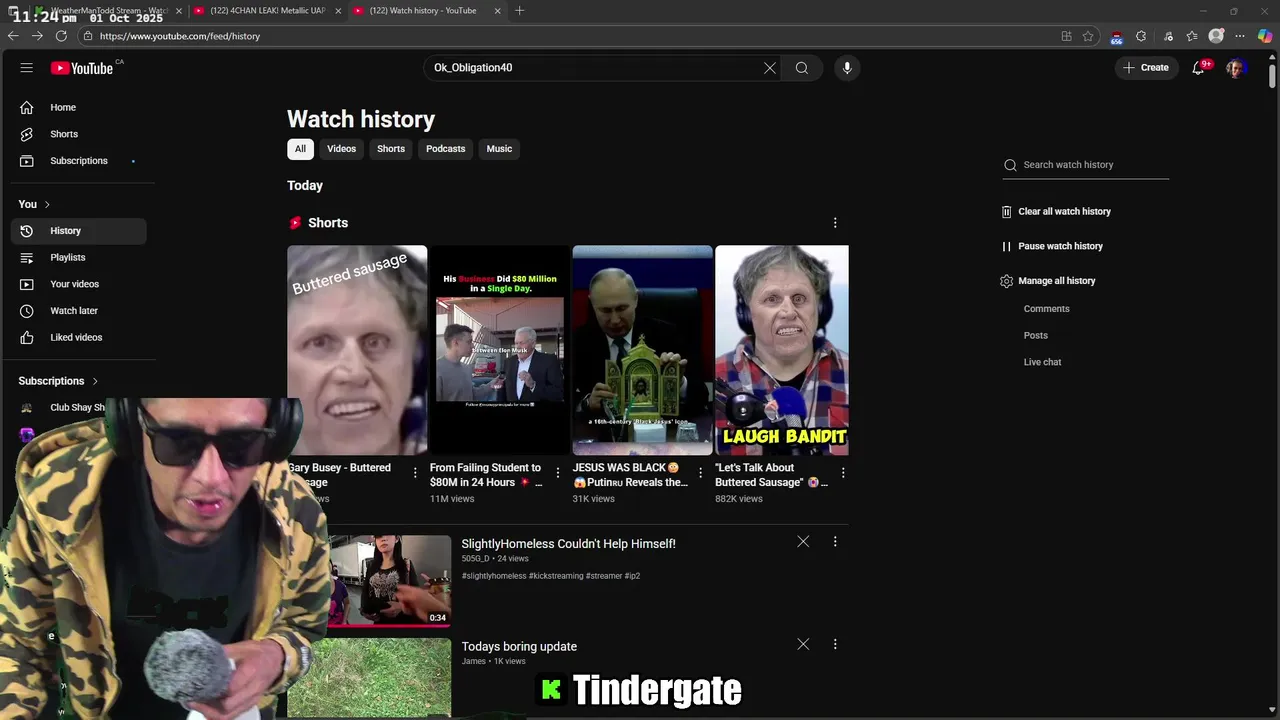The image size is (1280, 720).
Task: Open Shorts shelf three-dot menu
Action: pos(835,223)
